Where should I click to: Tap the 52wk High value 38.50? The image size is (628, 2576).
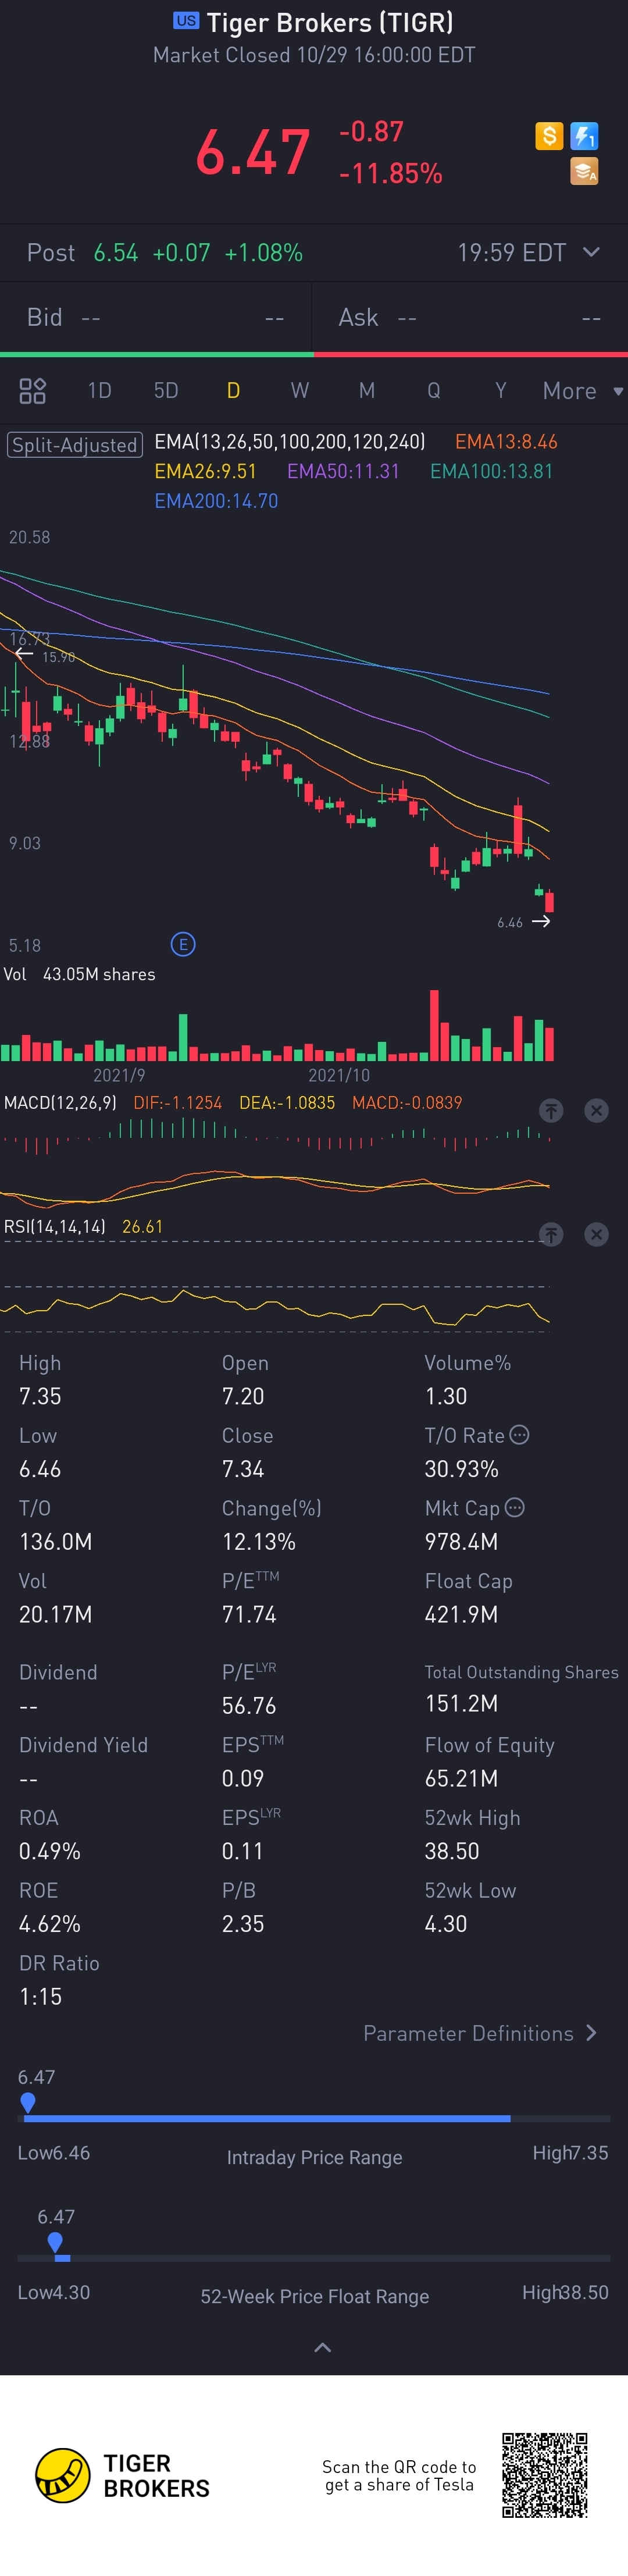452,1851
